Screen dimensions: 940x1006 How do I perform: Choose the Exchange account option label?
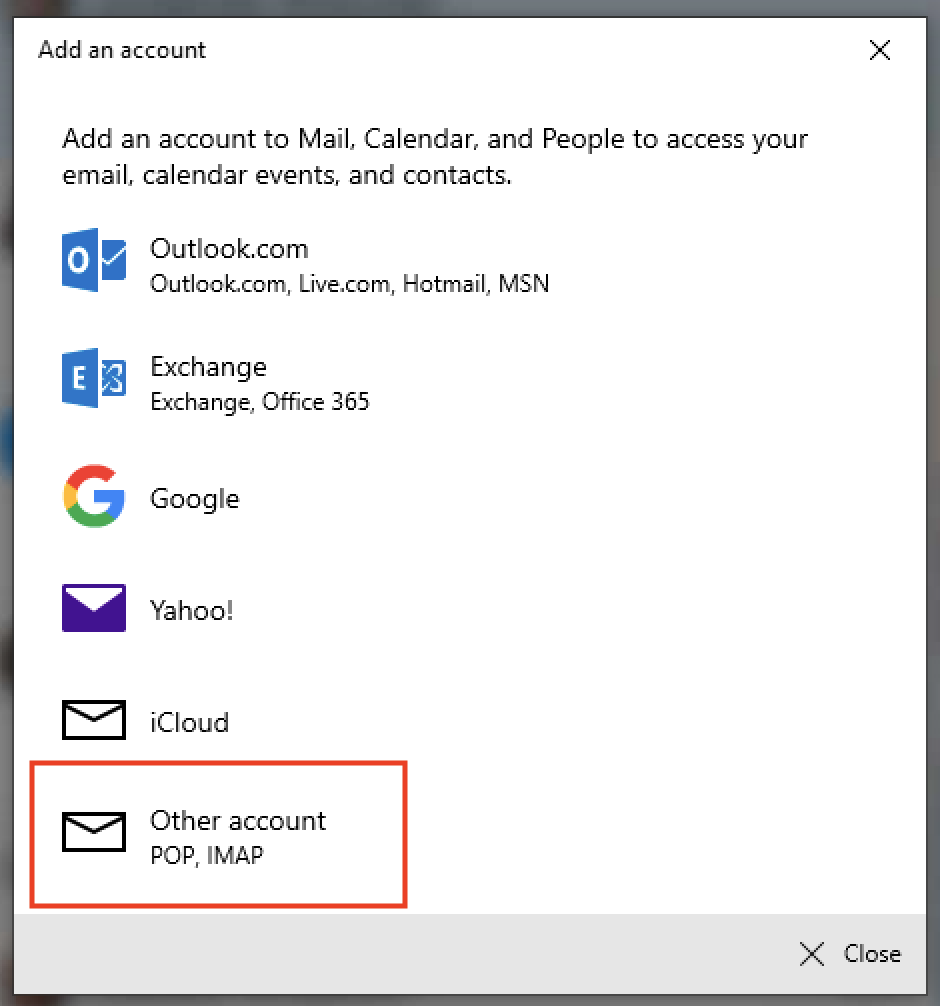[208, 367]
